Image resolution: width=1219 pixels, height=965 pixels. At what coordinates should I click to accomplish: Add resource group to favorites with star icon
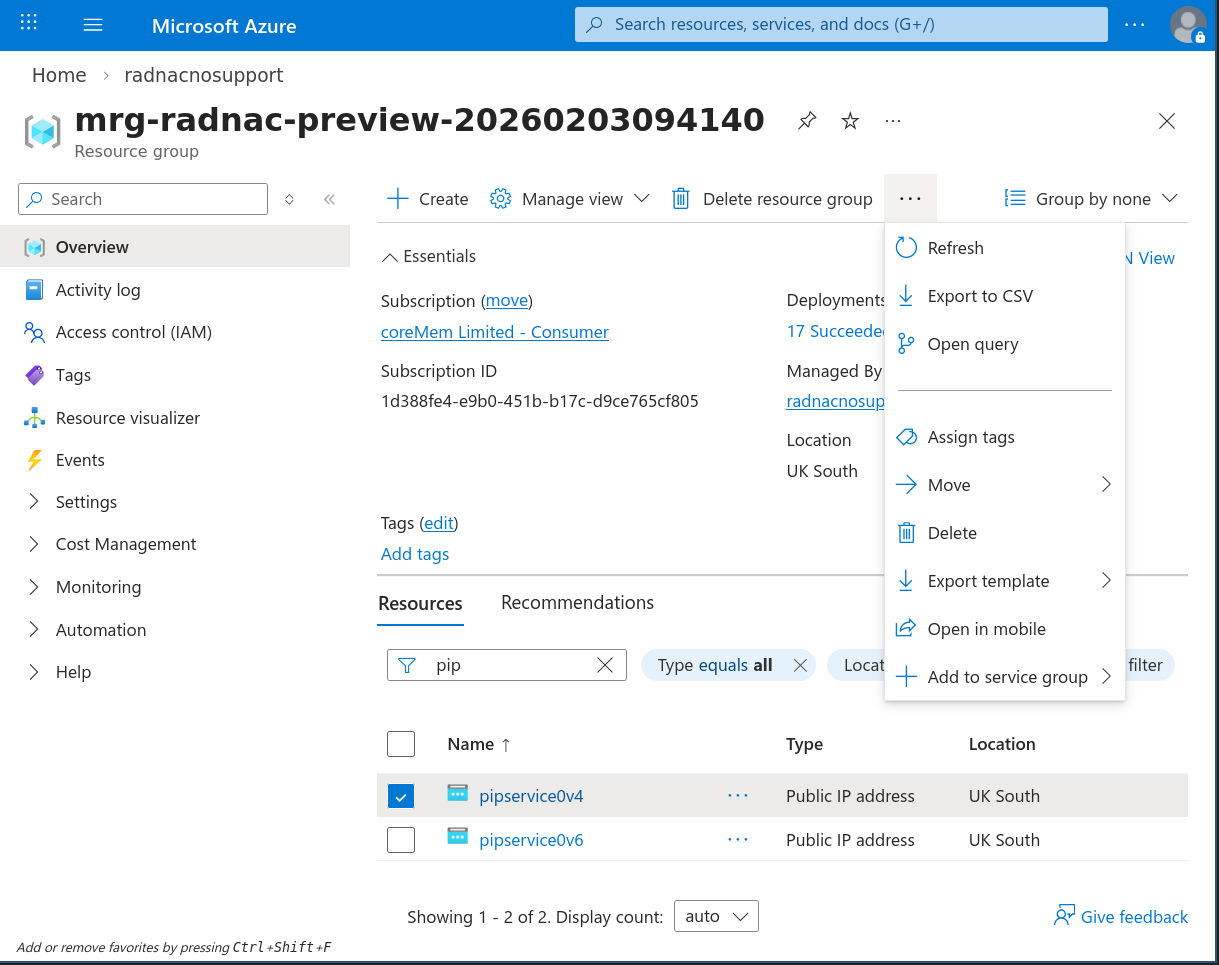[850, 121]
